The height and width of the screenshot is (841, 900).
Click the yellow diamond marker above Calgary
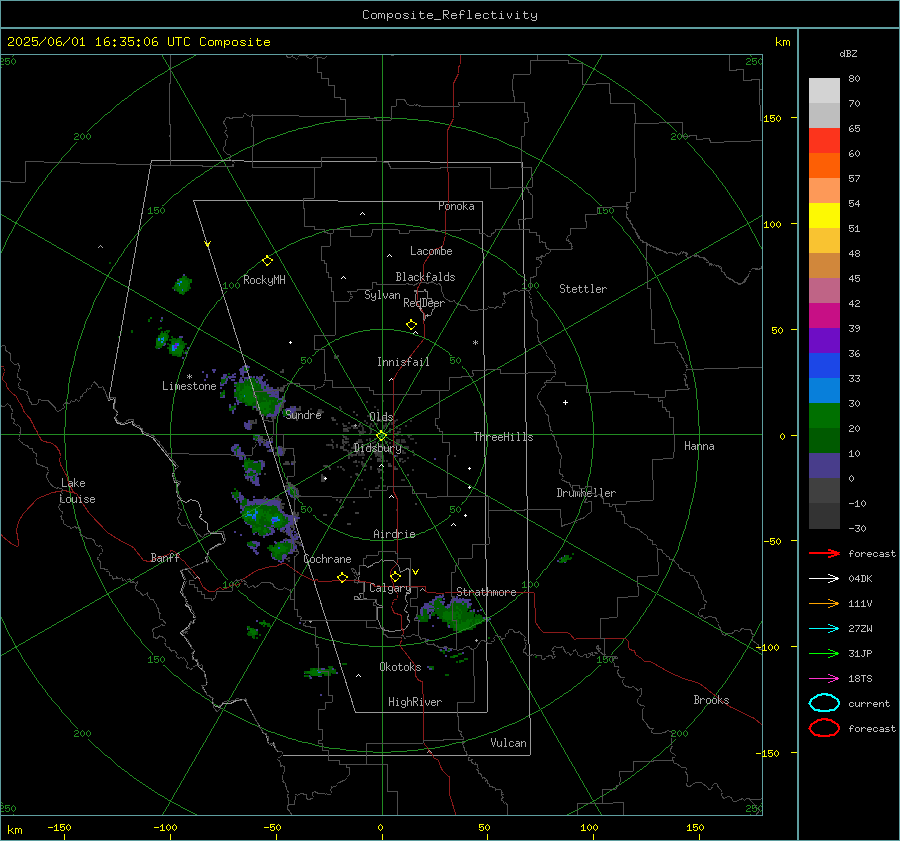pos(395,576)
